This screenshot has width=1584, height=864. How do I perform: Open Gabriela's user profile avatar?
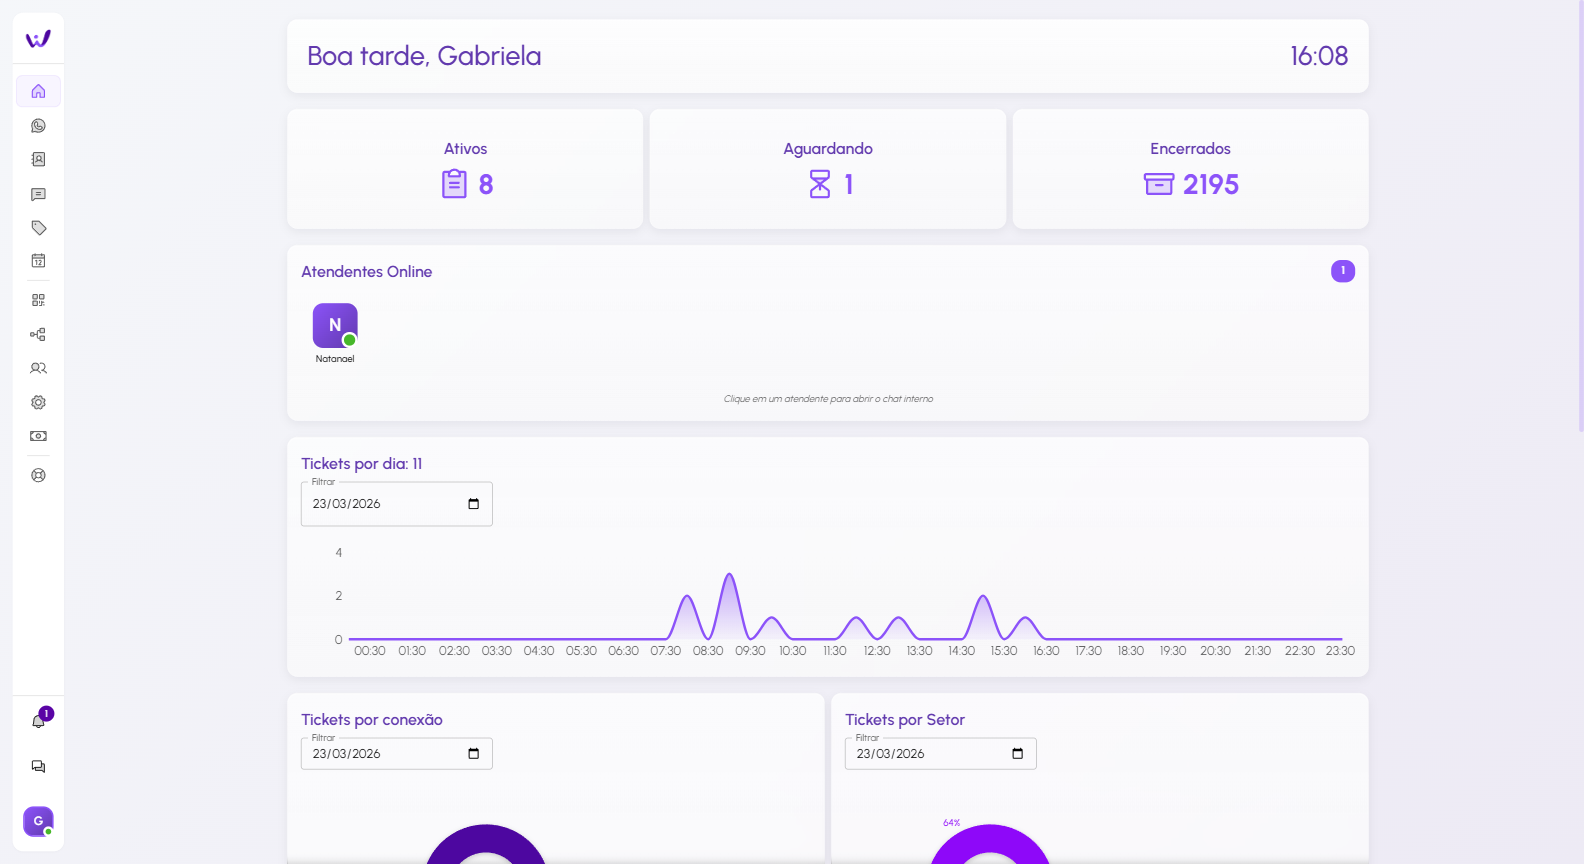[x=38, y=821]
